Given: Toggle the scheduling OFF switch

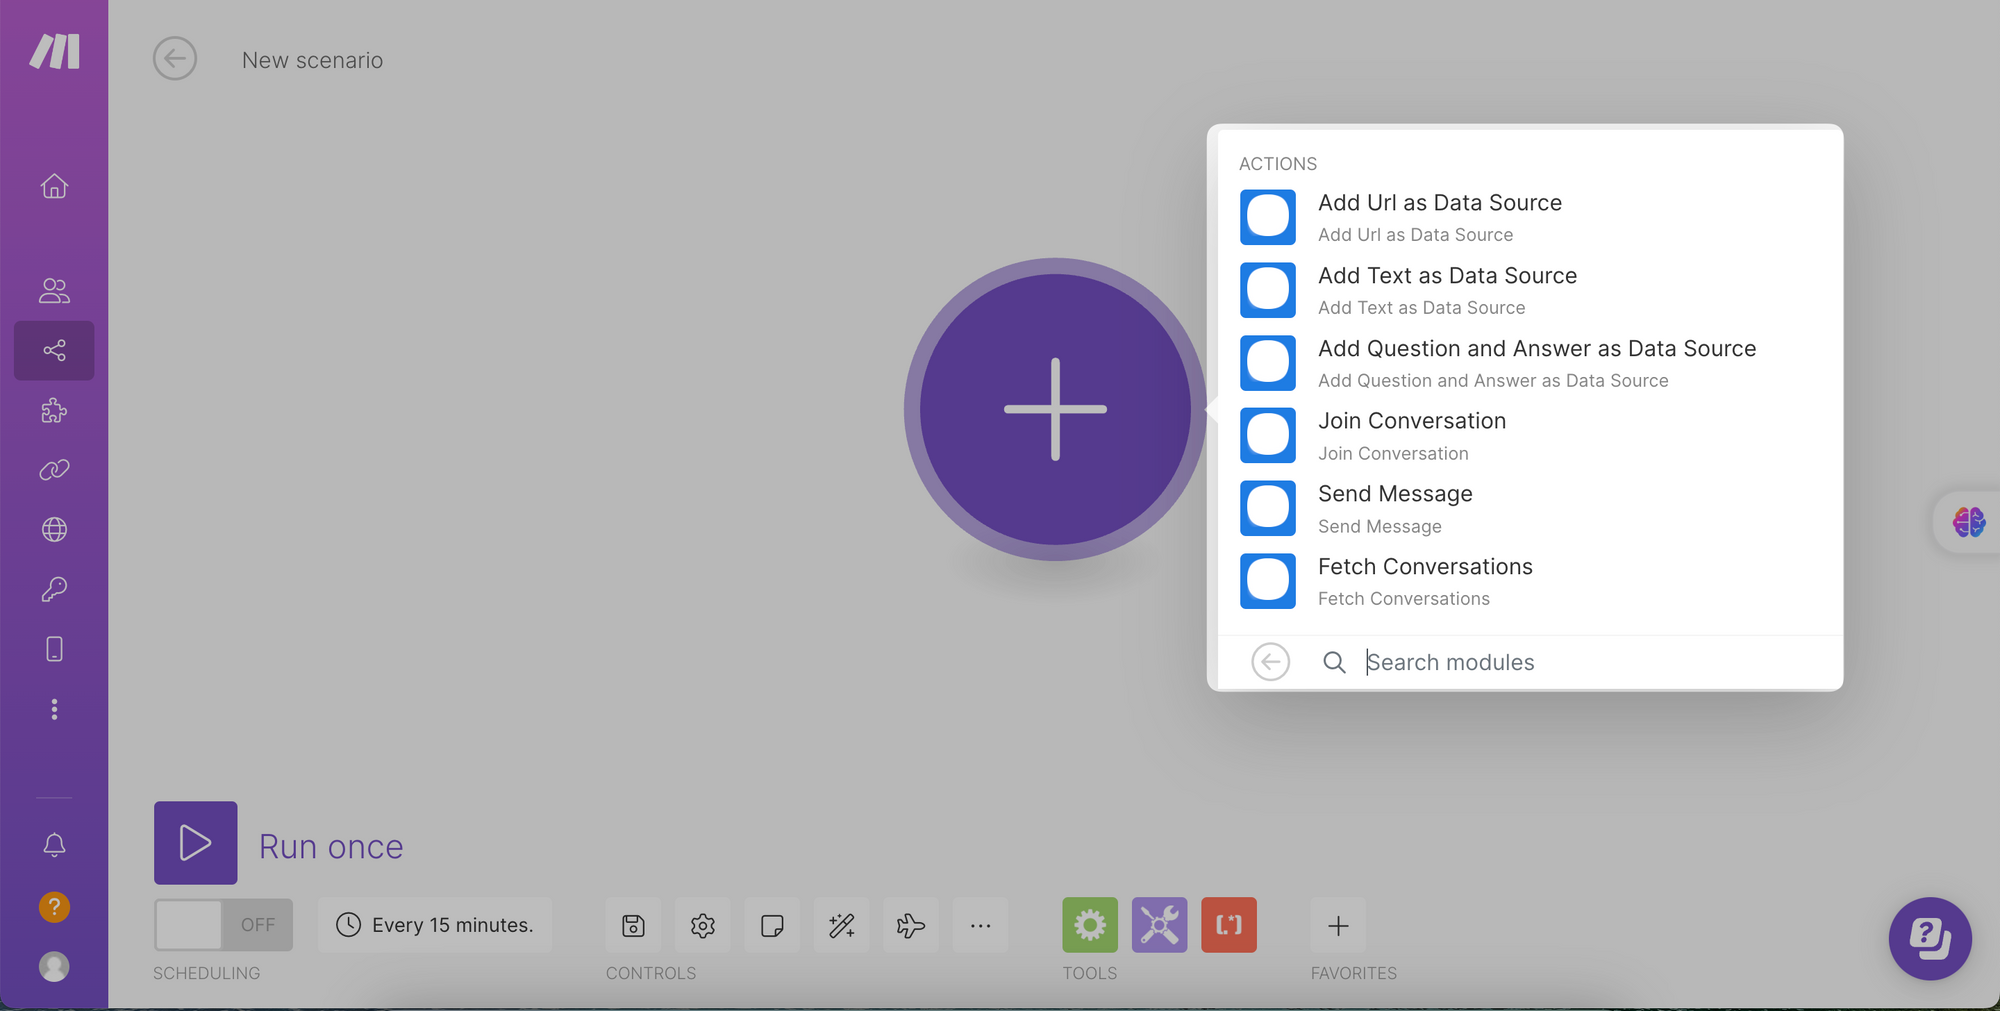Looking at the screenshot, I should click(223, 925).
